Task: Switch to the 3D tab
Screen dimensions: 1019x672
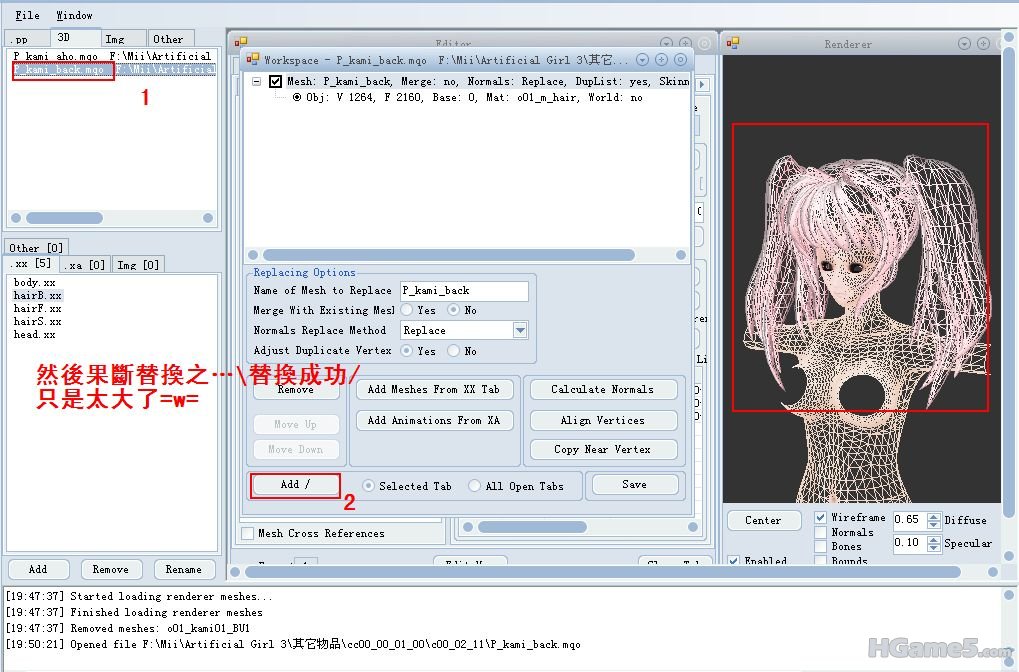Action: click(75, 38)
